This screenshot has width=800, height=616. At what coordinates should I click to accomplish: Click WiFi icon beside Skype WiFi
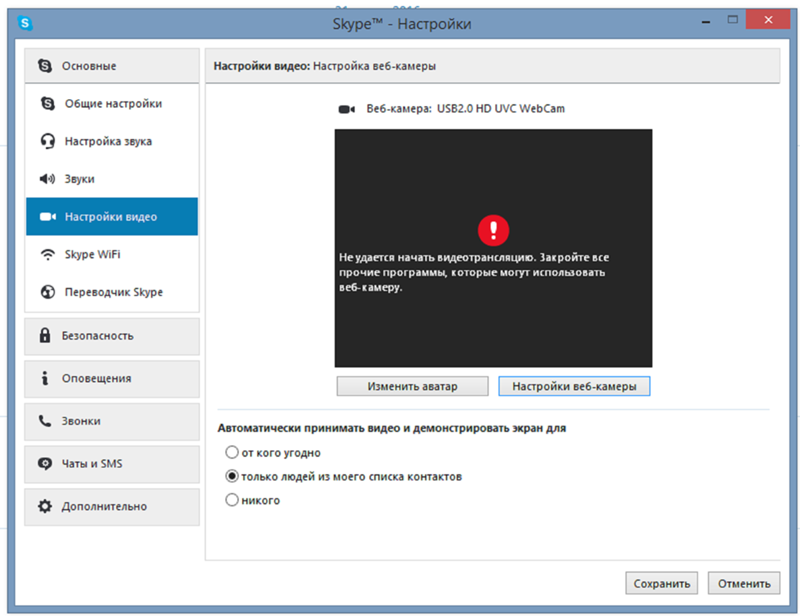point(47,255)
